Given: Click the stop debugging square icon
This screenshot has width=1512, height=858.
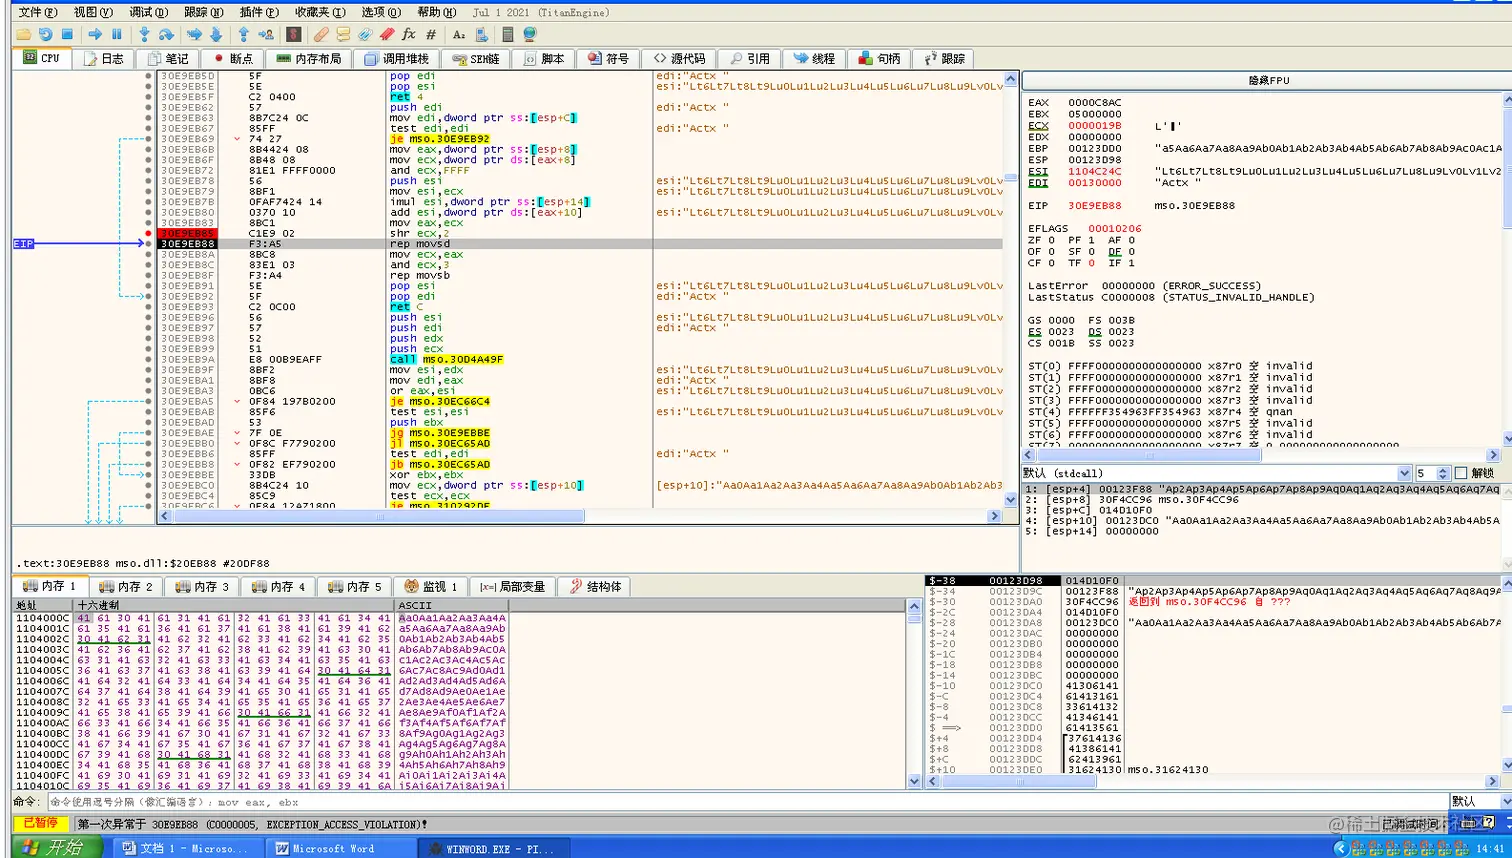Looking at the screenshot, I should 67,34.
